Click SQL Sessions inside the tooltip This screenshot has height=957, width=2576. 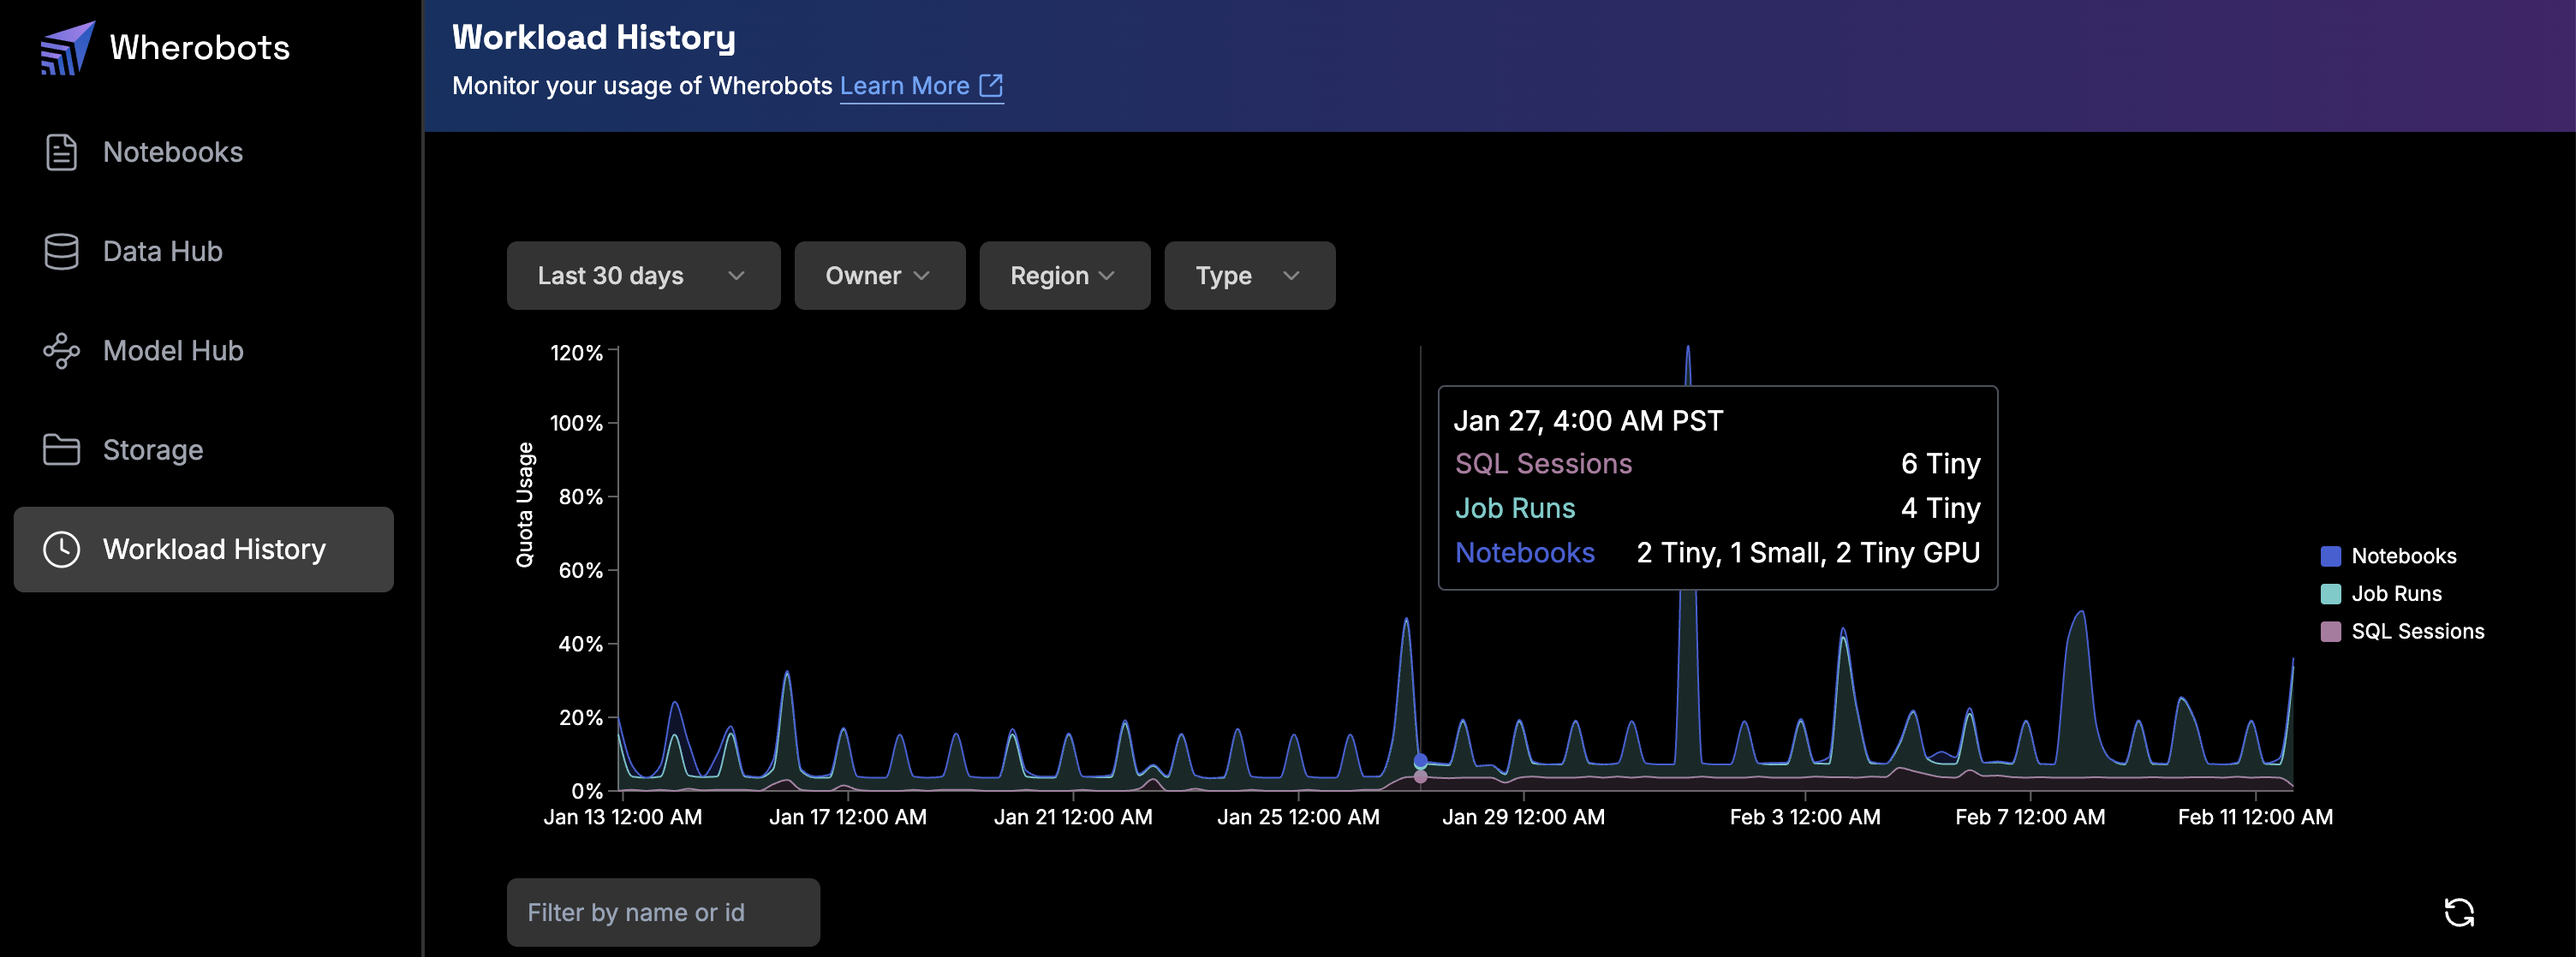tap(1544, 463)
